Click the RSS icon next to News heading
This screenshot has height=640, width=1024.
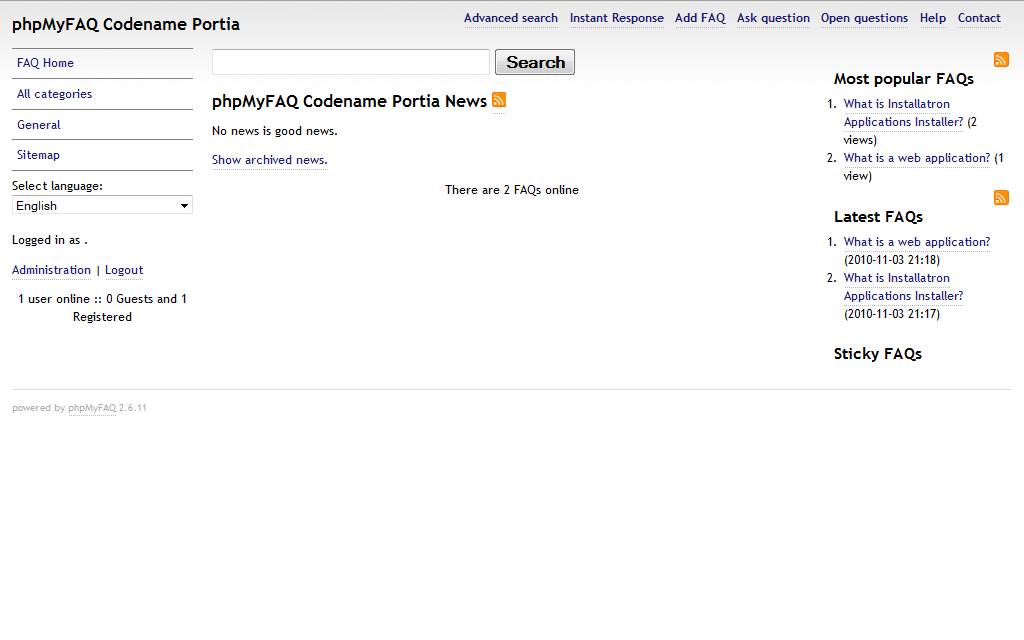[499, 100]
